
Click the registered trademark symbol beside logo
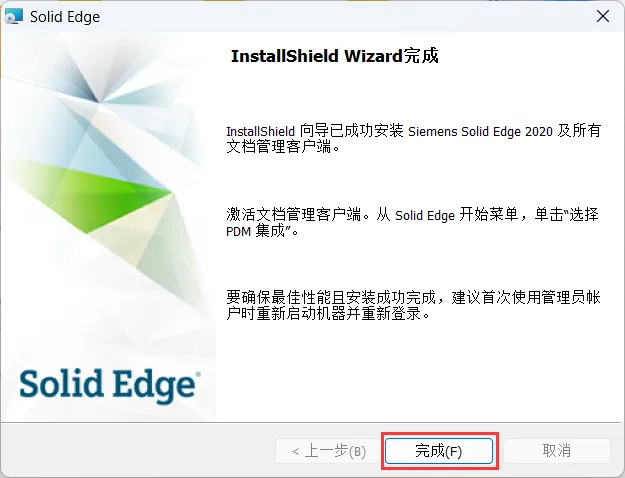[x=198, y=374]
